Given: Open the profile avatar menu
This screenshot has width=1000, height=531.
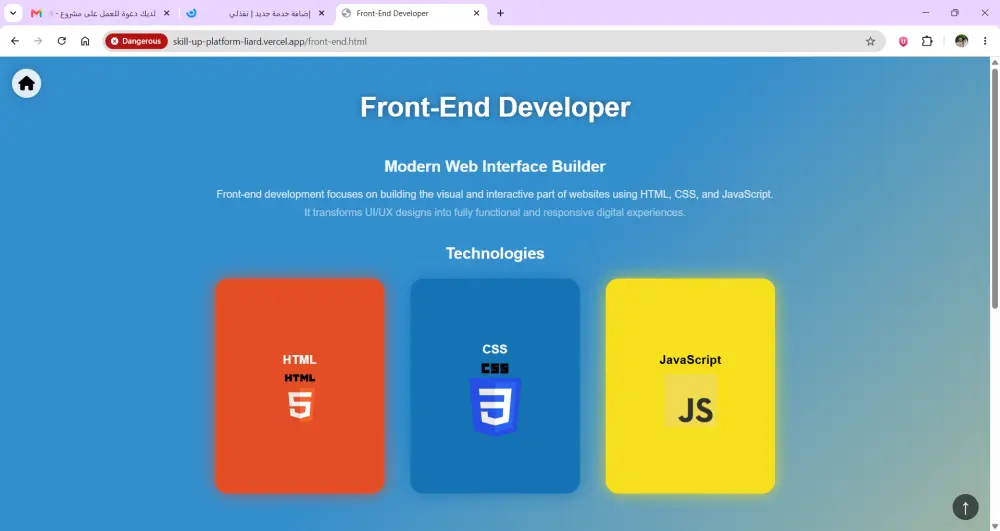Looking at the screenshot, I should (962, 41).
